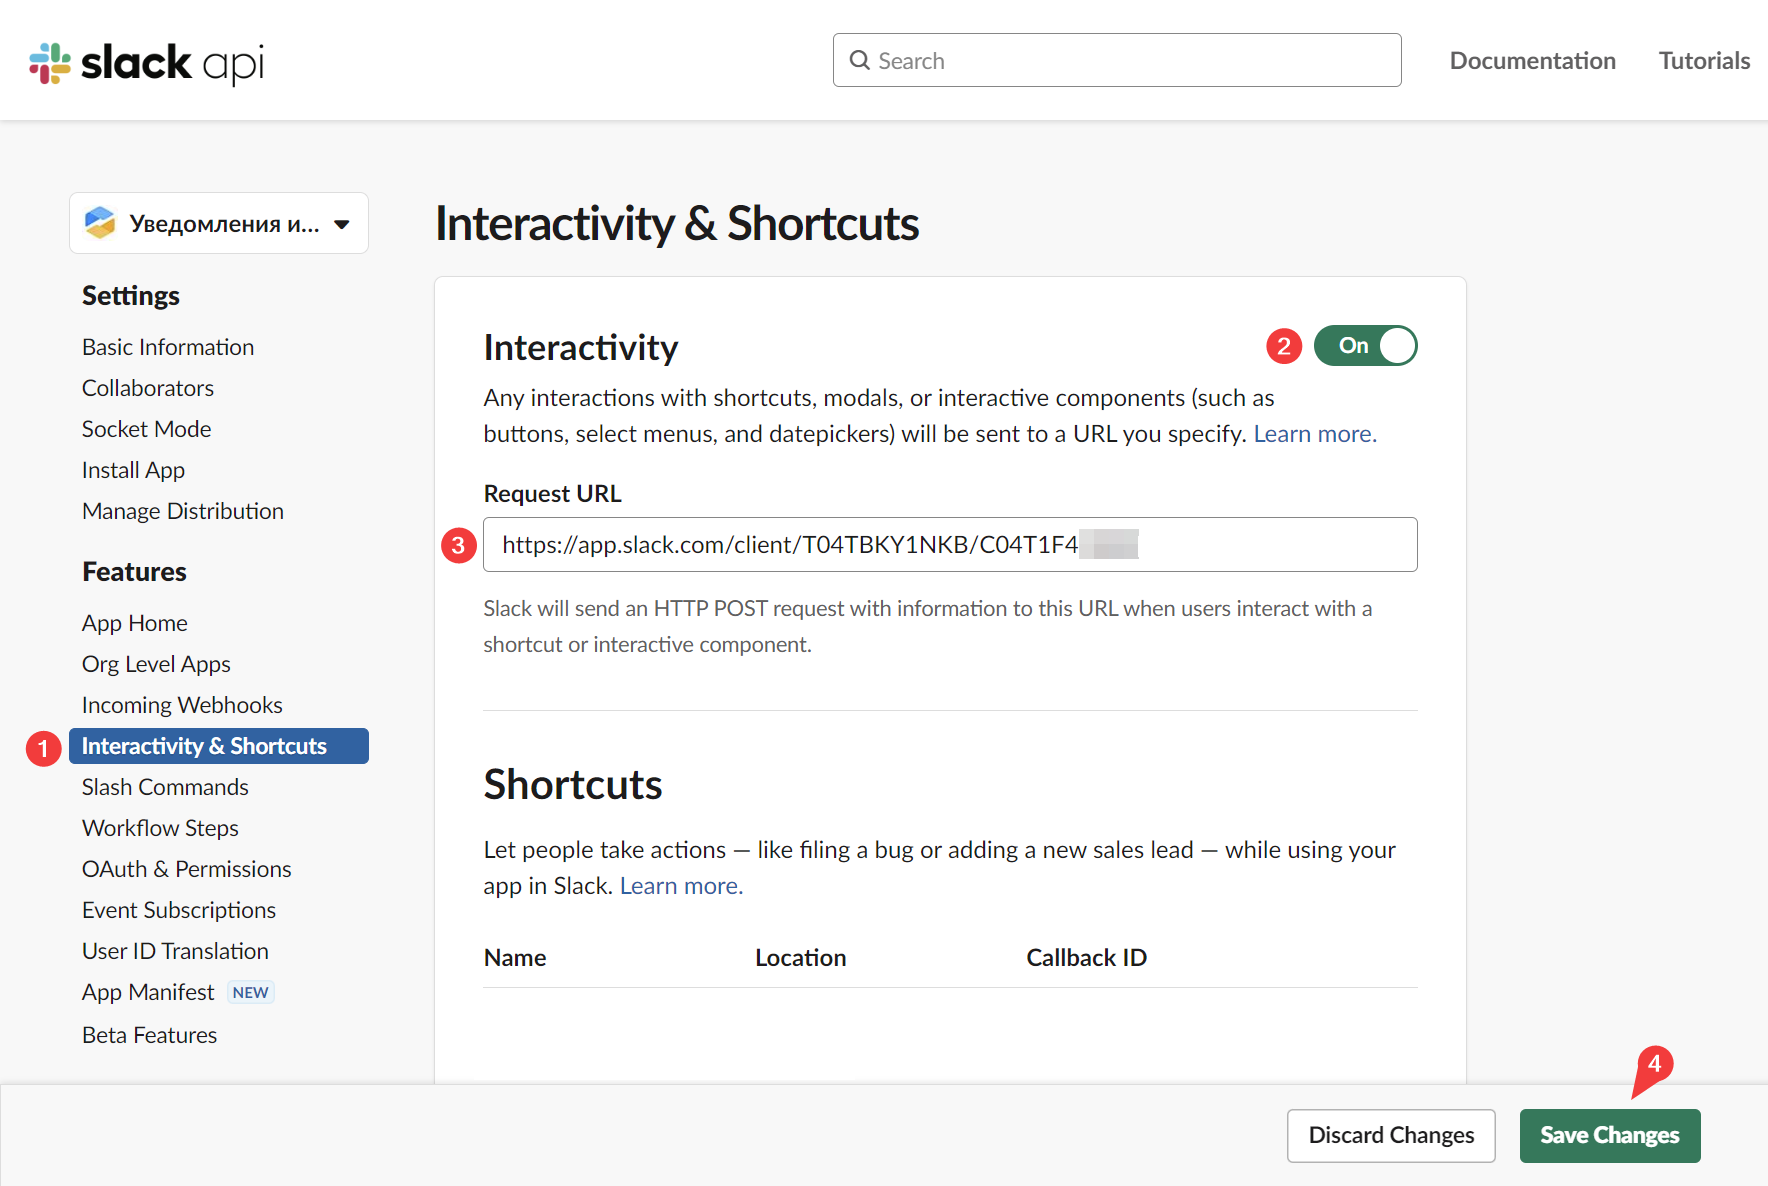Click Learn more link under Shortcuts

tap(681, 886)
